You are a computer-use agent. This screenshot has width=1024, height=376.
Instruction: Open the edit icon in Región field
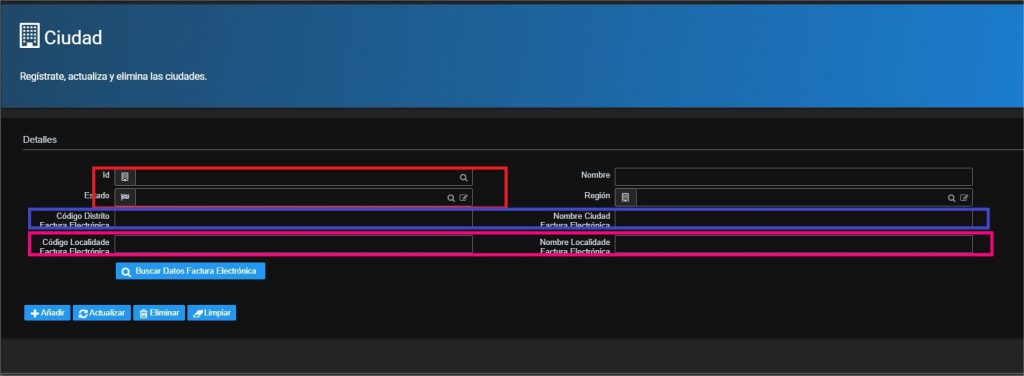(x=964, y=198)
